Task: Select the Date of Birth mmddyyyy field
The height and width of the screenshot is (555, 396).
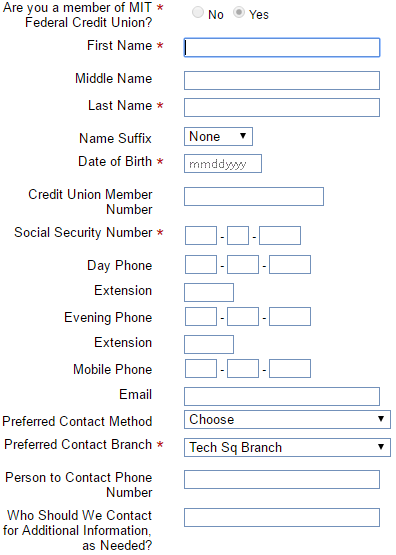Action: click(x=223, y=164)
